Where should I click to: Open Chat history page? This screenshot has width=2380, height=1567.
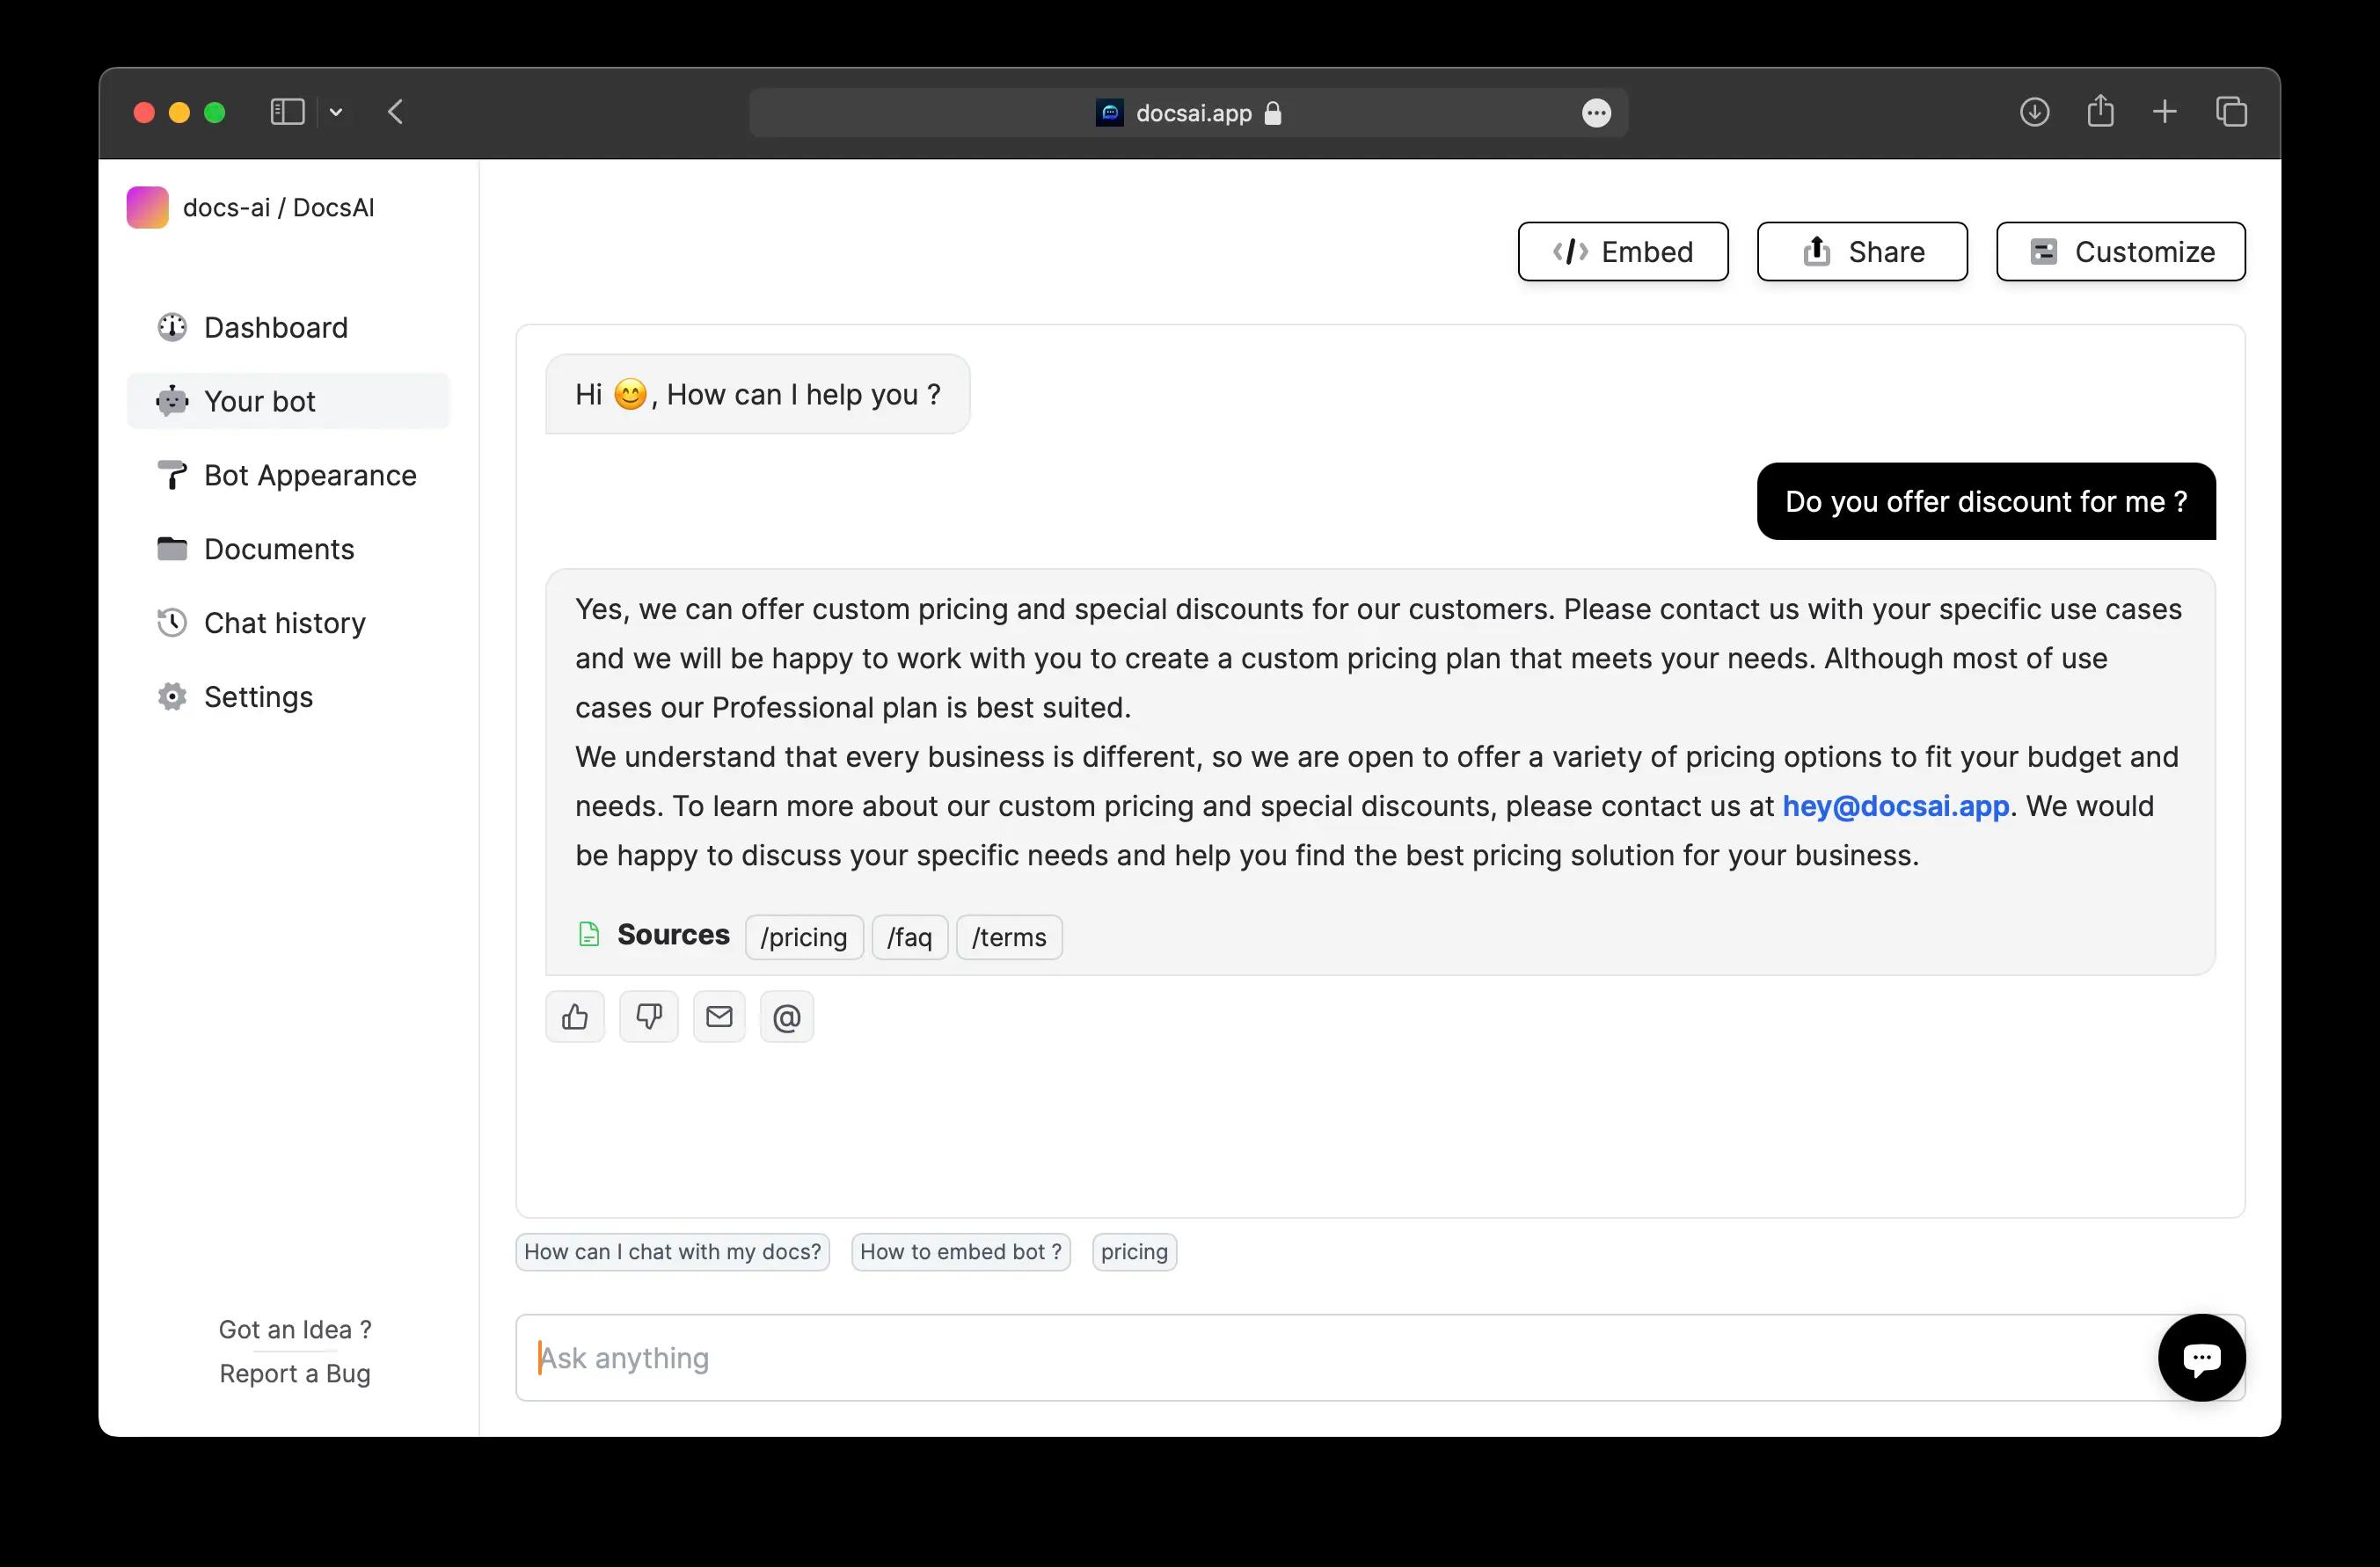[x=285, y=623]
